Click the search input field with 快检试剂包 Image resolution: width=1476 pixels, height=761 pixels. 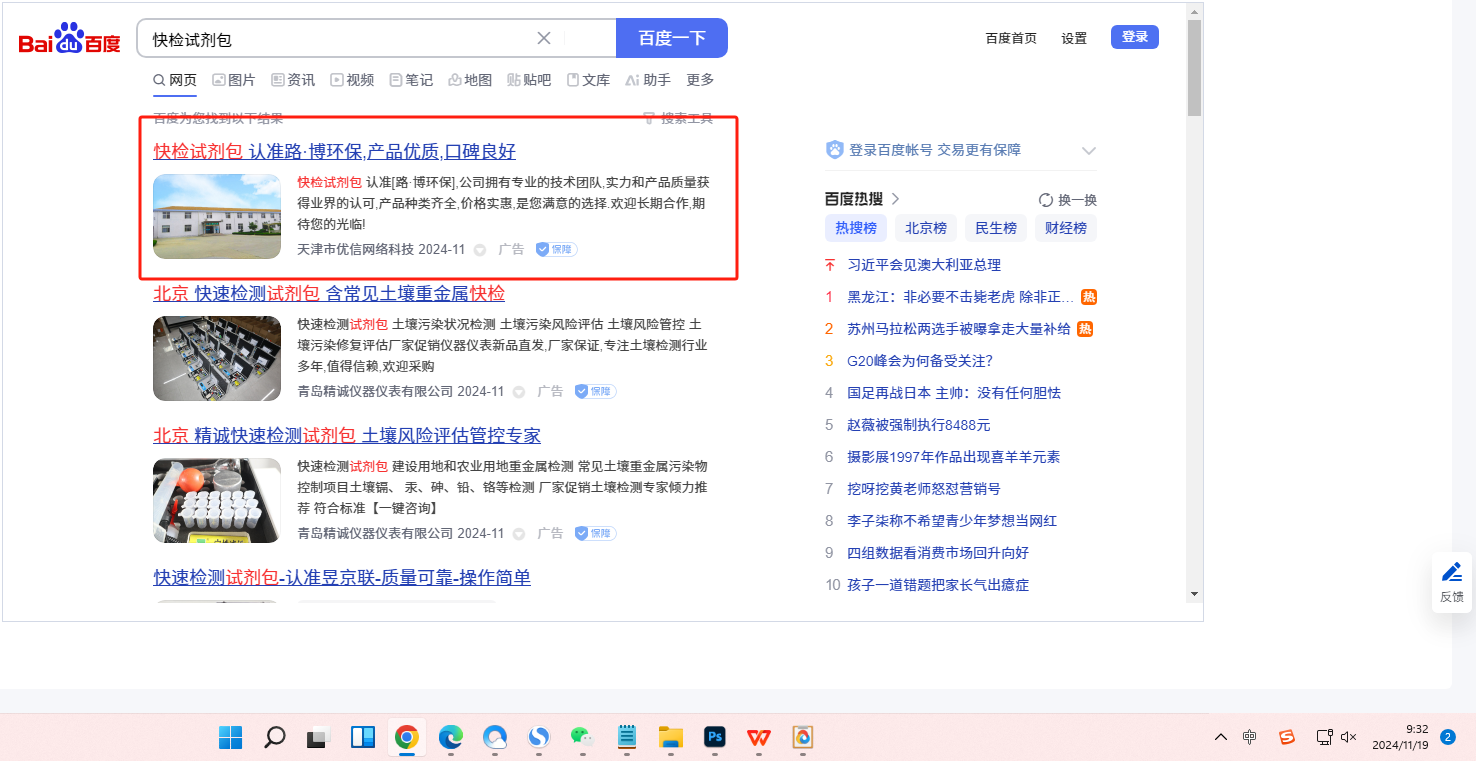pyautogui.click(x=340, y=39)
